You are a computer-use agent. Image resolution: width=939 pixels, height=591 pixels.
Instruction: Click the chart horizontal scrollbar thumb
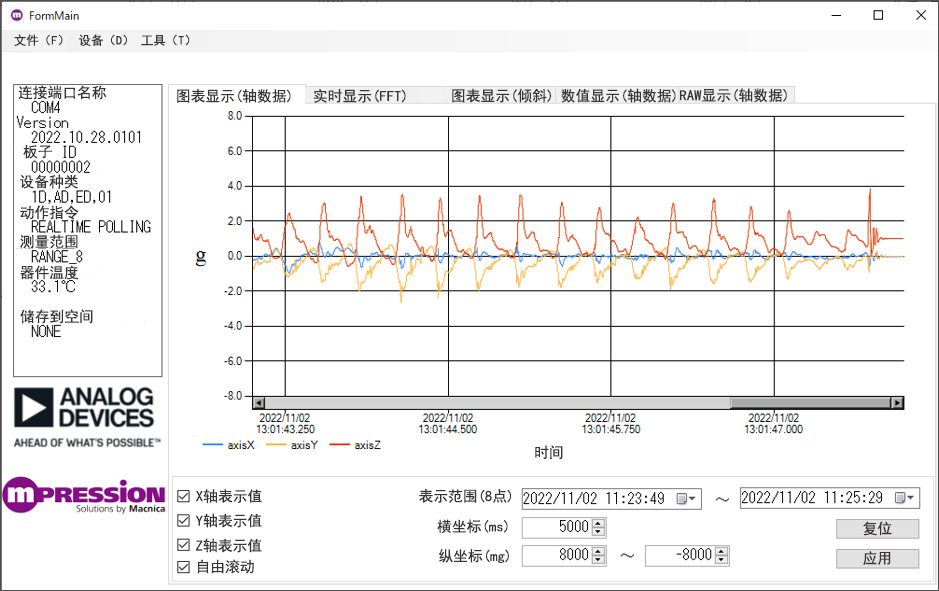point(810,403)
